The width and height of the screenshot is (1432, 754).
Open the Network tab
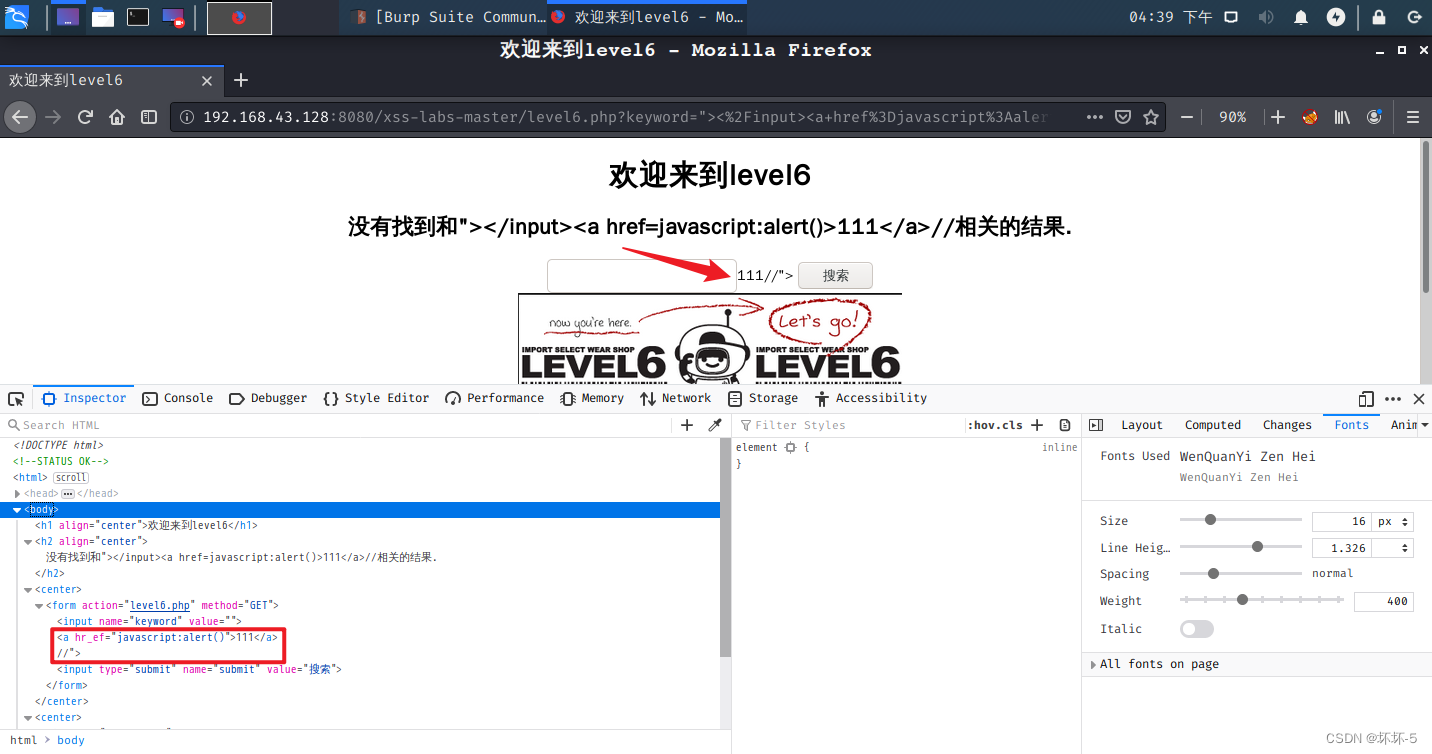pyautogui.click(x=675, y=398)
